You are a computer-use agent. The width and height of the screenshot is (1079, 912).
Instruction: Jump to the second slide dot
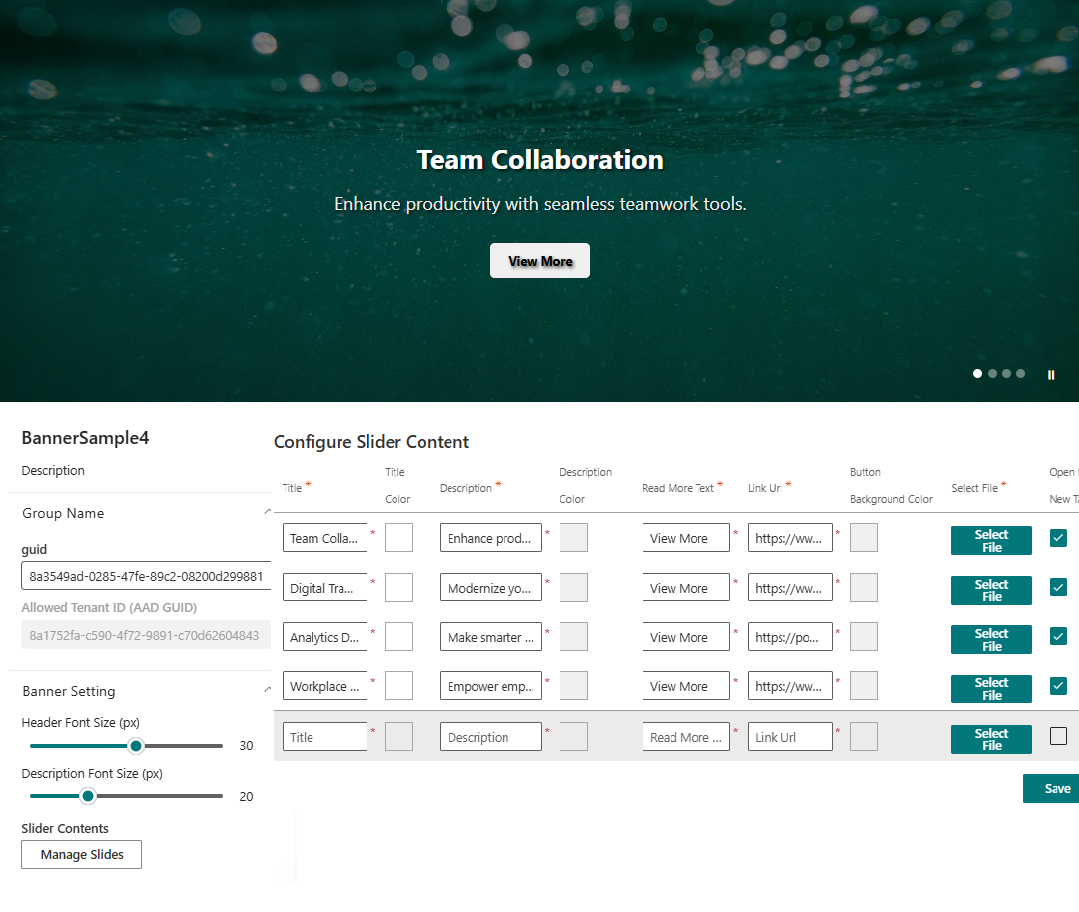tap(992, 373)
